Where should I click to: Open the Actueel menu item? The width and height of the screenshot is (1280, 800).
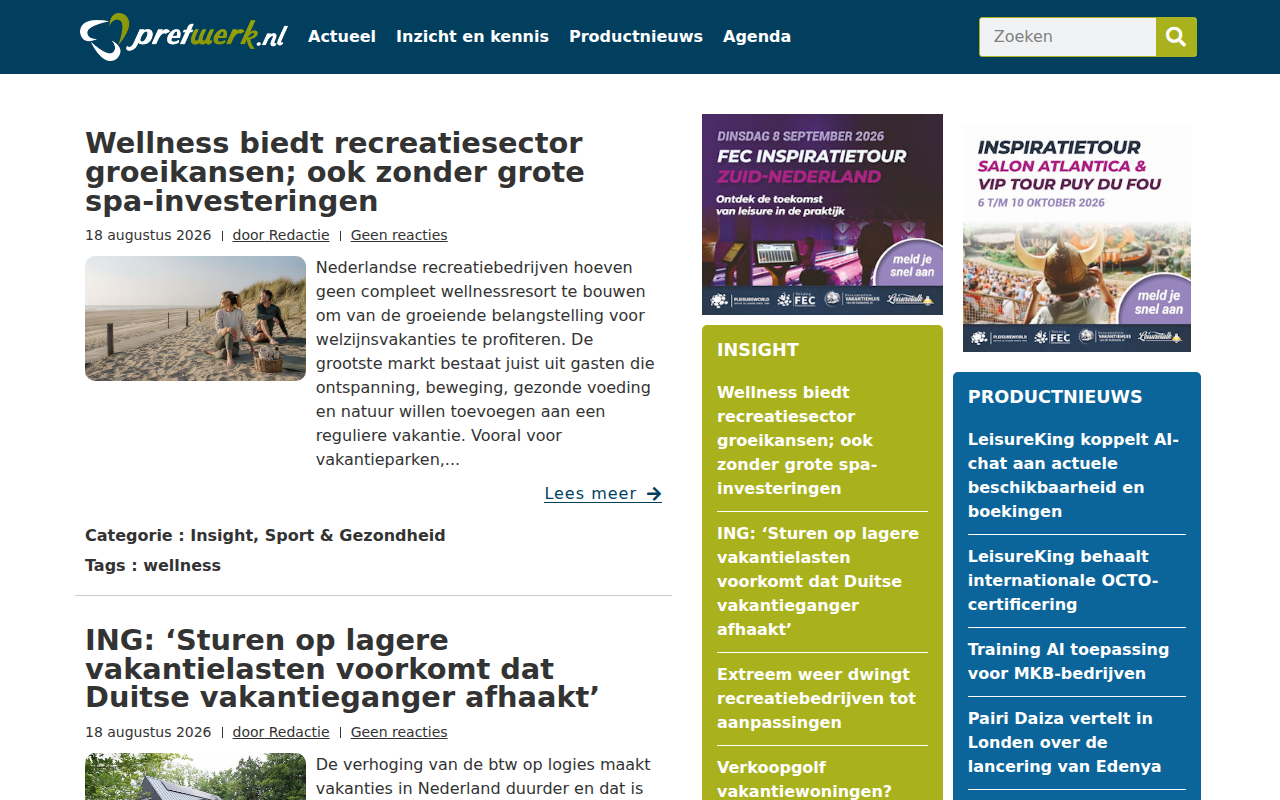[342, 36]
